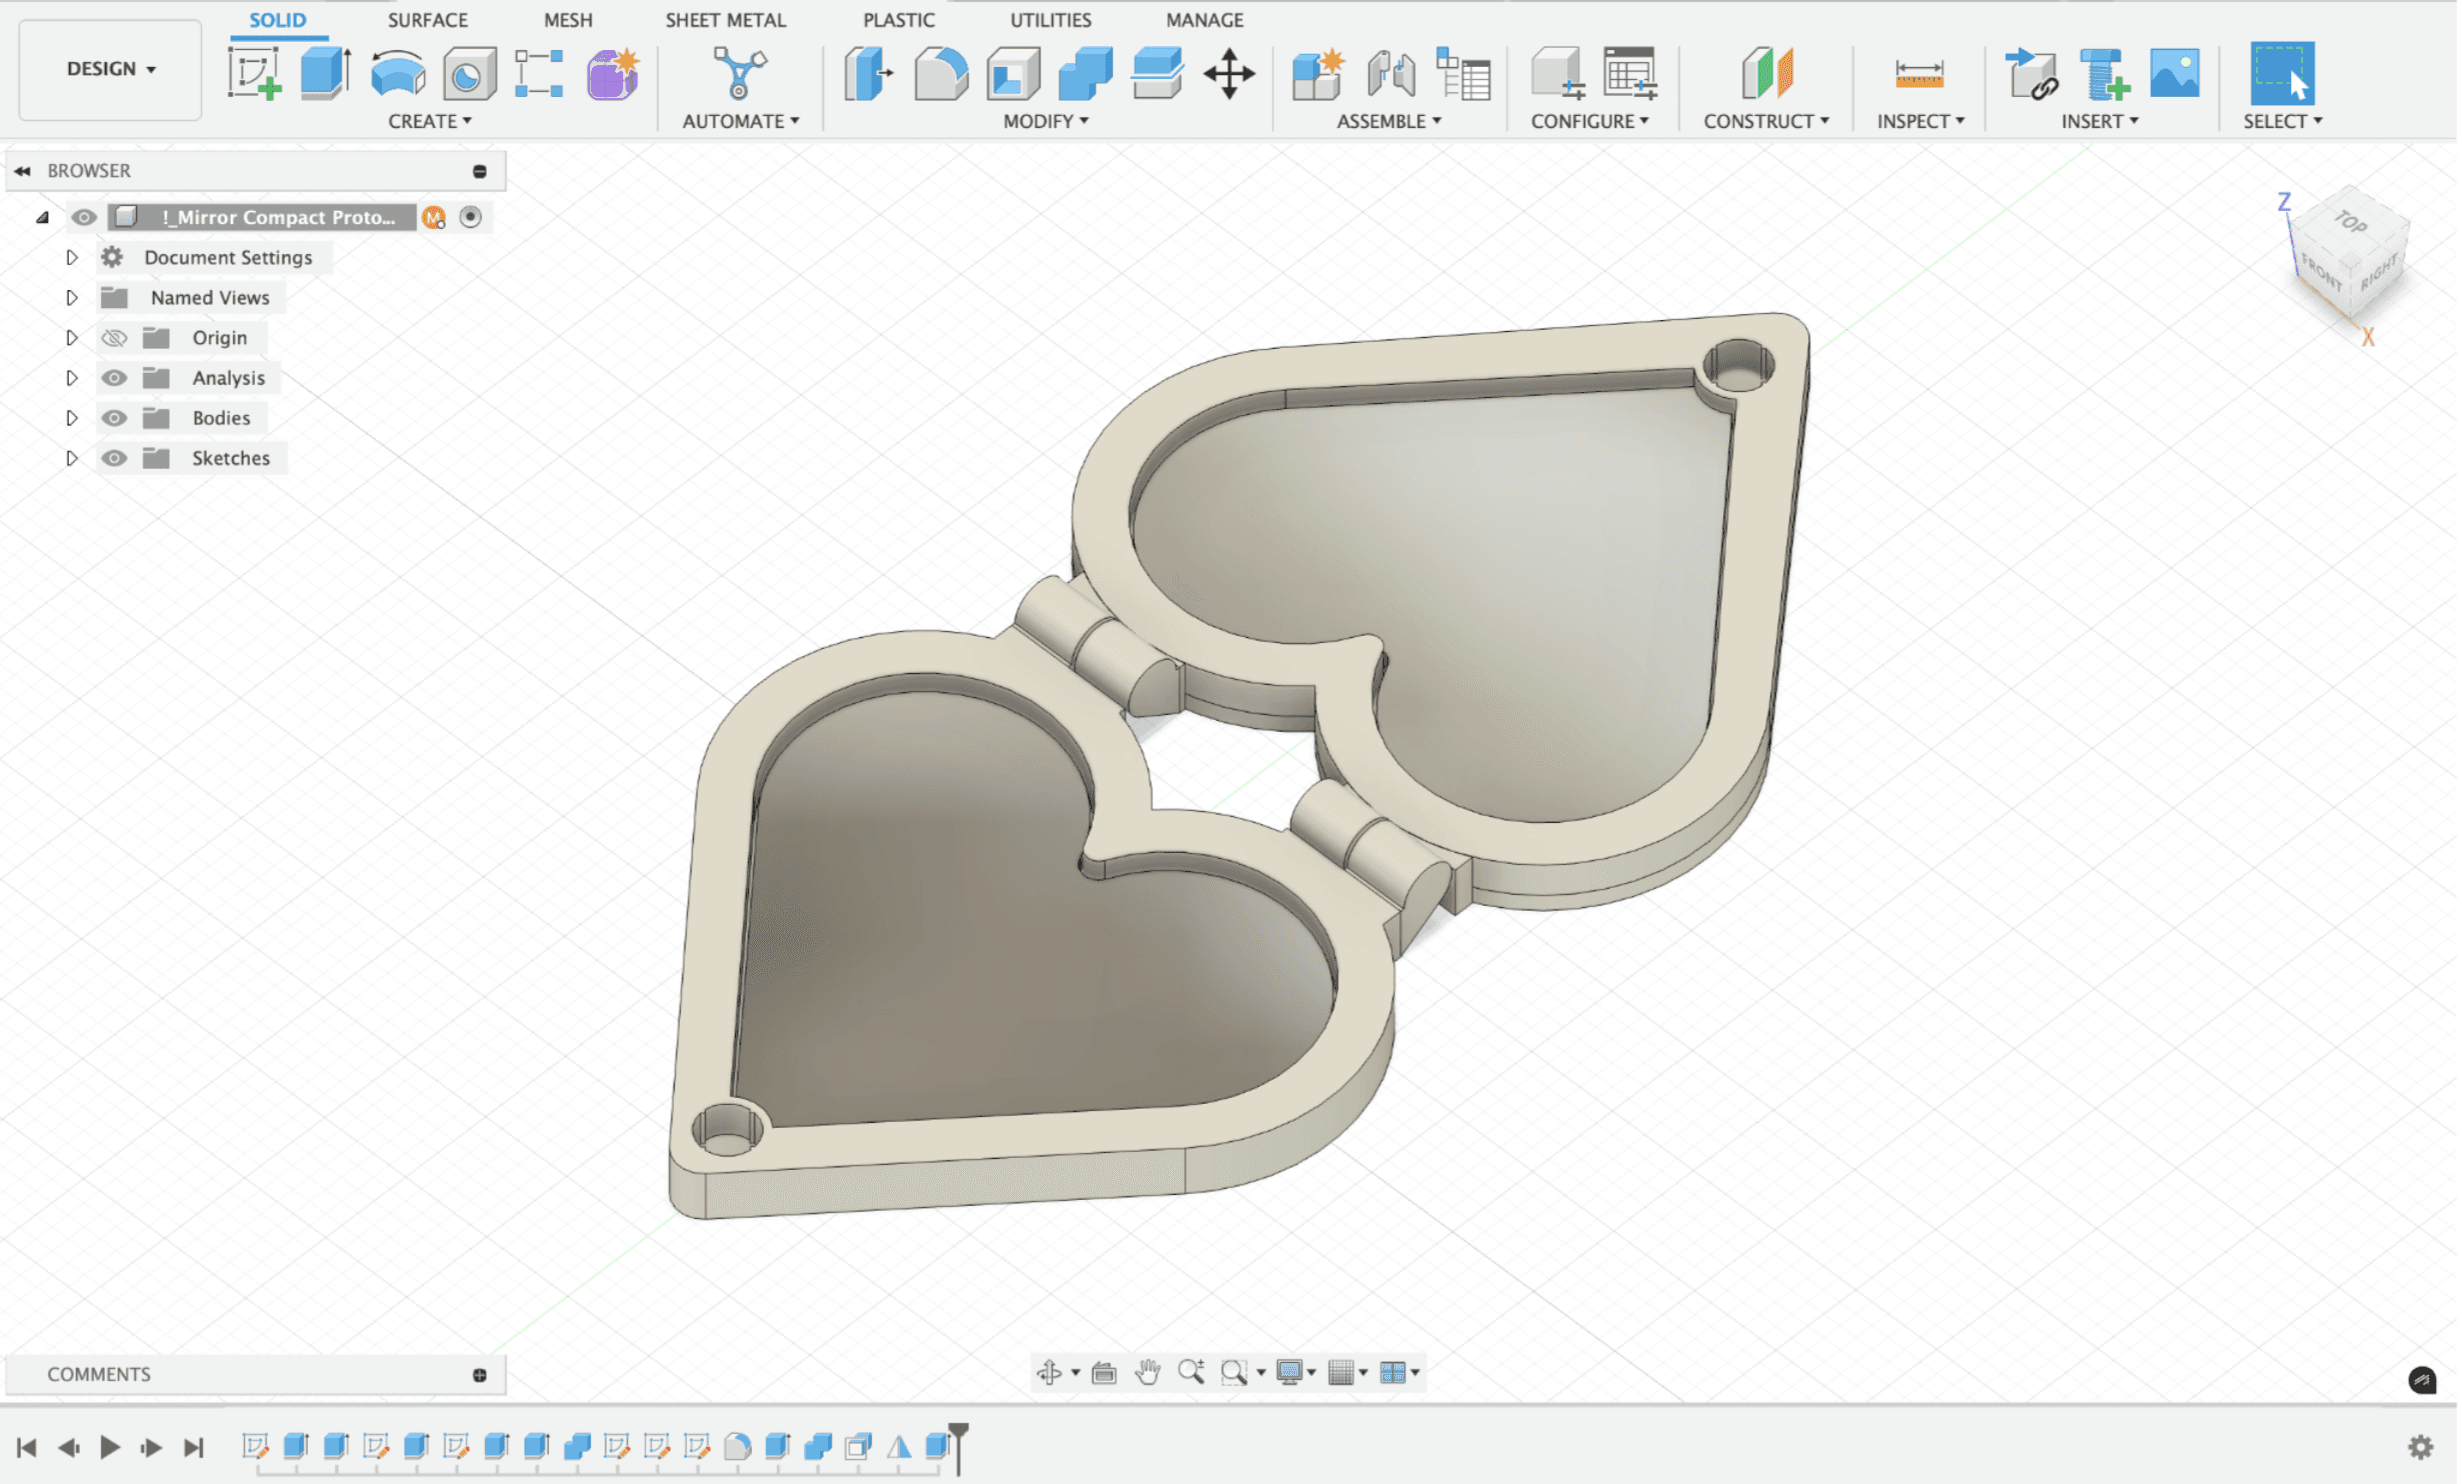Hide the Bodies folder via eye icon
The height and width of the screenshot is (1484, 2462).
114,419
